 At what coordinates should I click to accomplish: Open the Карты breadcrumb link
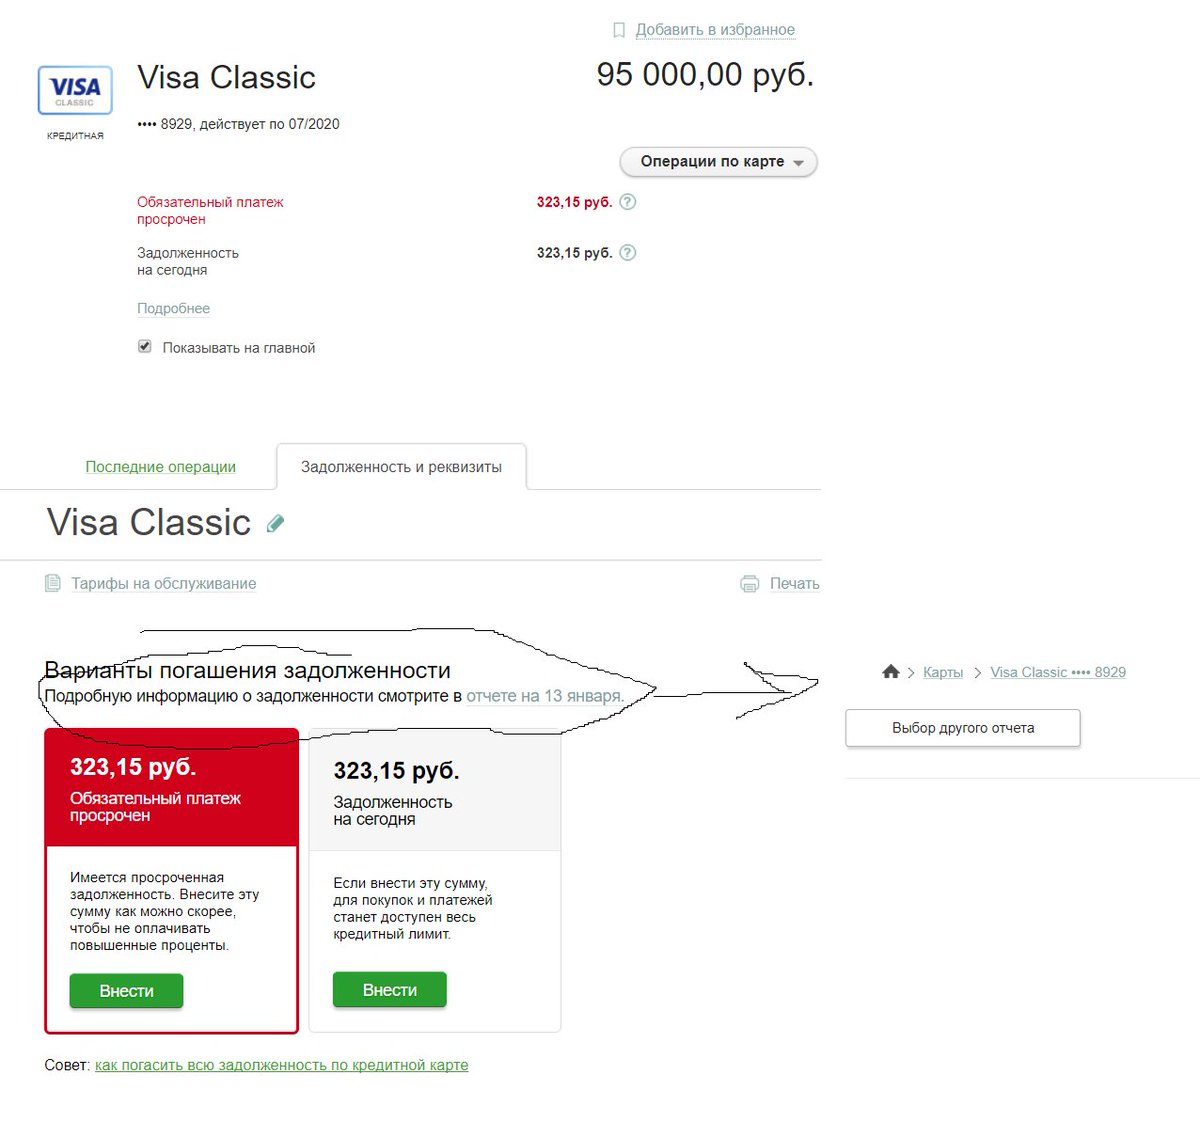tap(943, 672)
